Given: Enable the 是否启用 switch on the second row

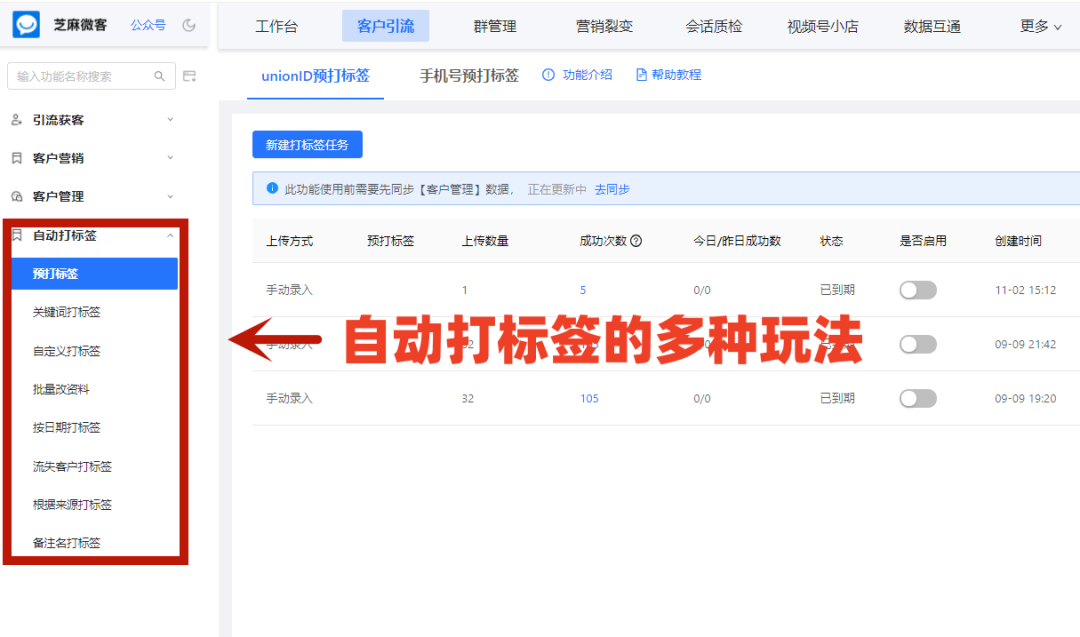Looking at the screenshot, I should pyautogui.click(x=918, y=344).
